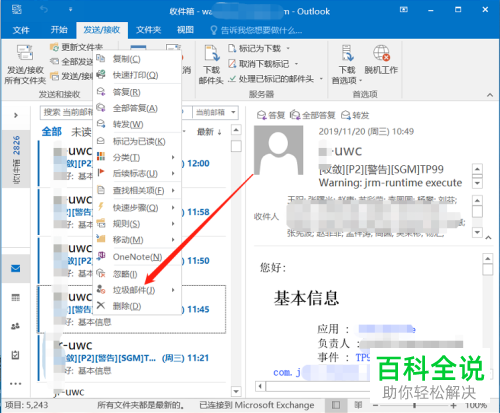
Task: Expand 移动(M) submenu
Action: tap(137, 240)
